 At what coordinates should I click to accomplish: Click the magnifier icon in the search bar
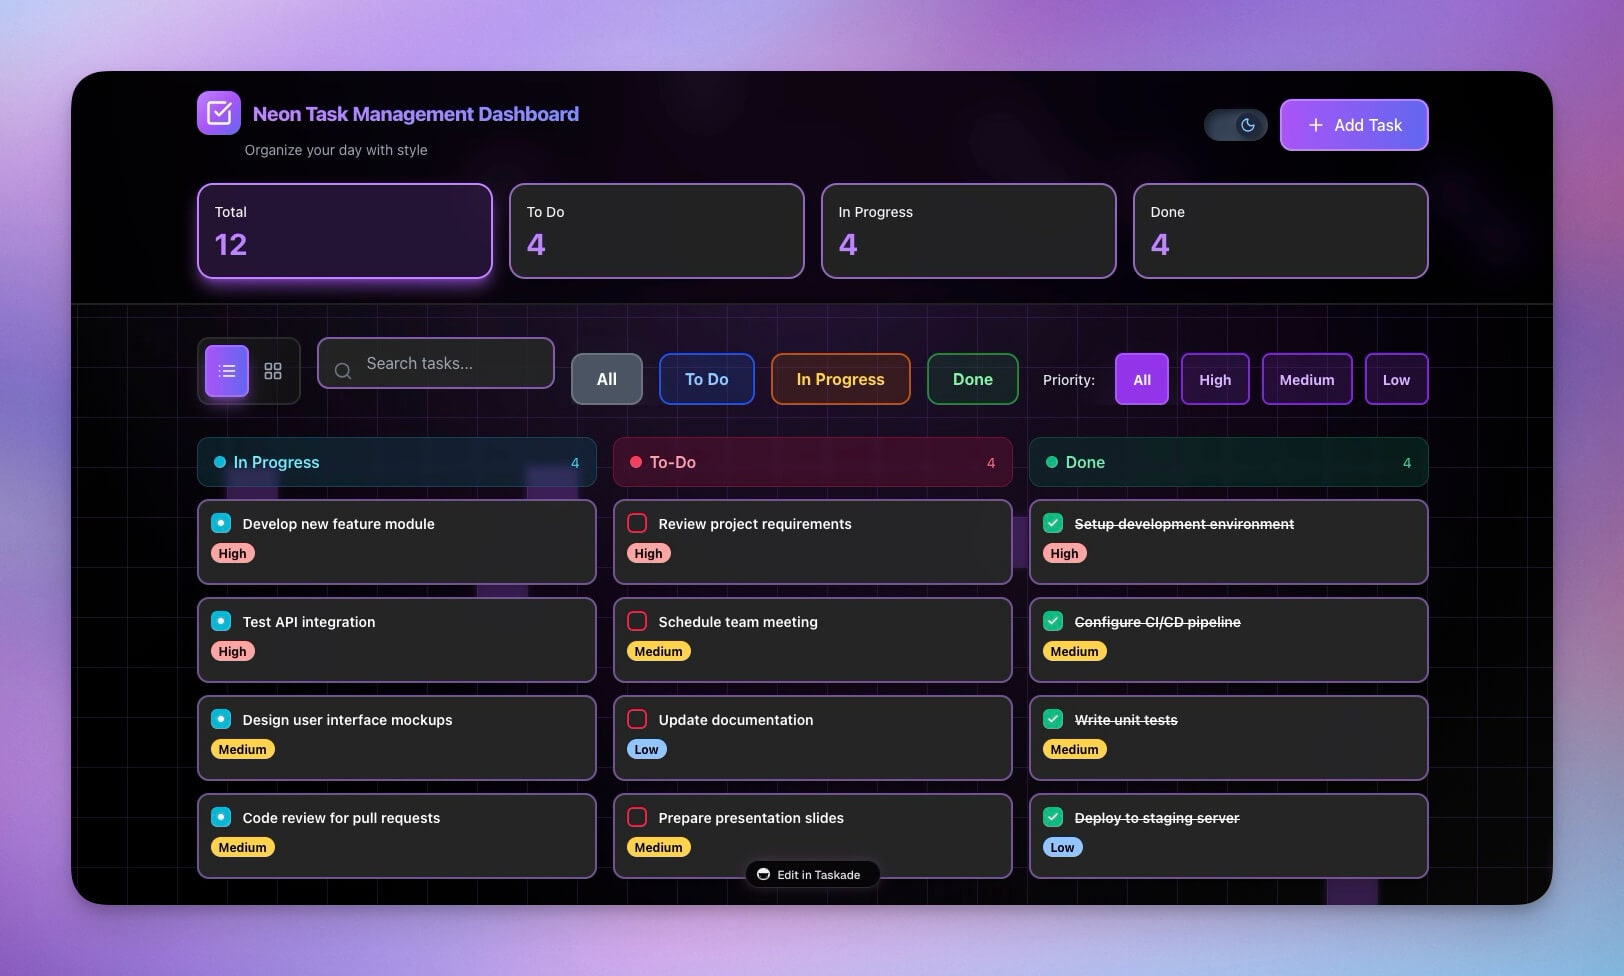(x=343, y=371)
